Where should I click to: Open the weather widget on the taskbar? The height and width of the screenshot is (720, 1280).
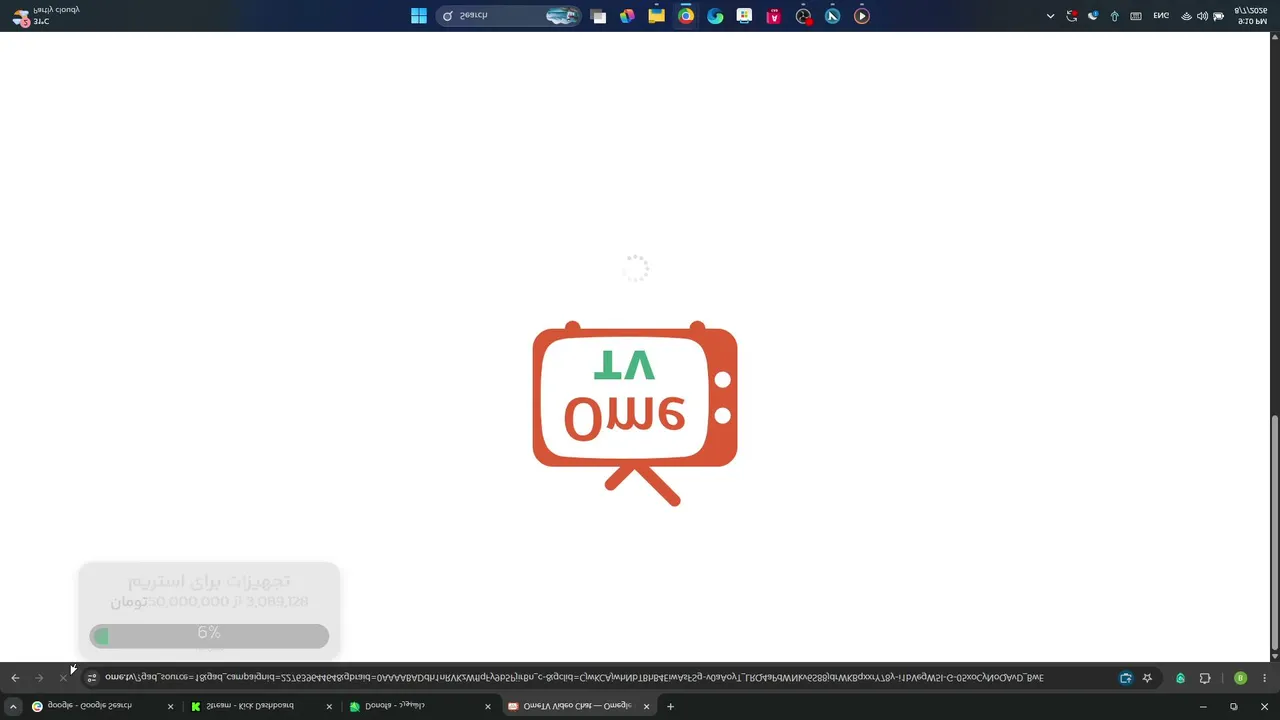point(44,16)
